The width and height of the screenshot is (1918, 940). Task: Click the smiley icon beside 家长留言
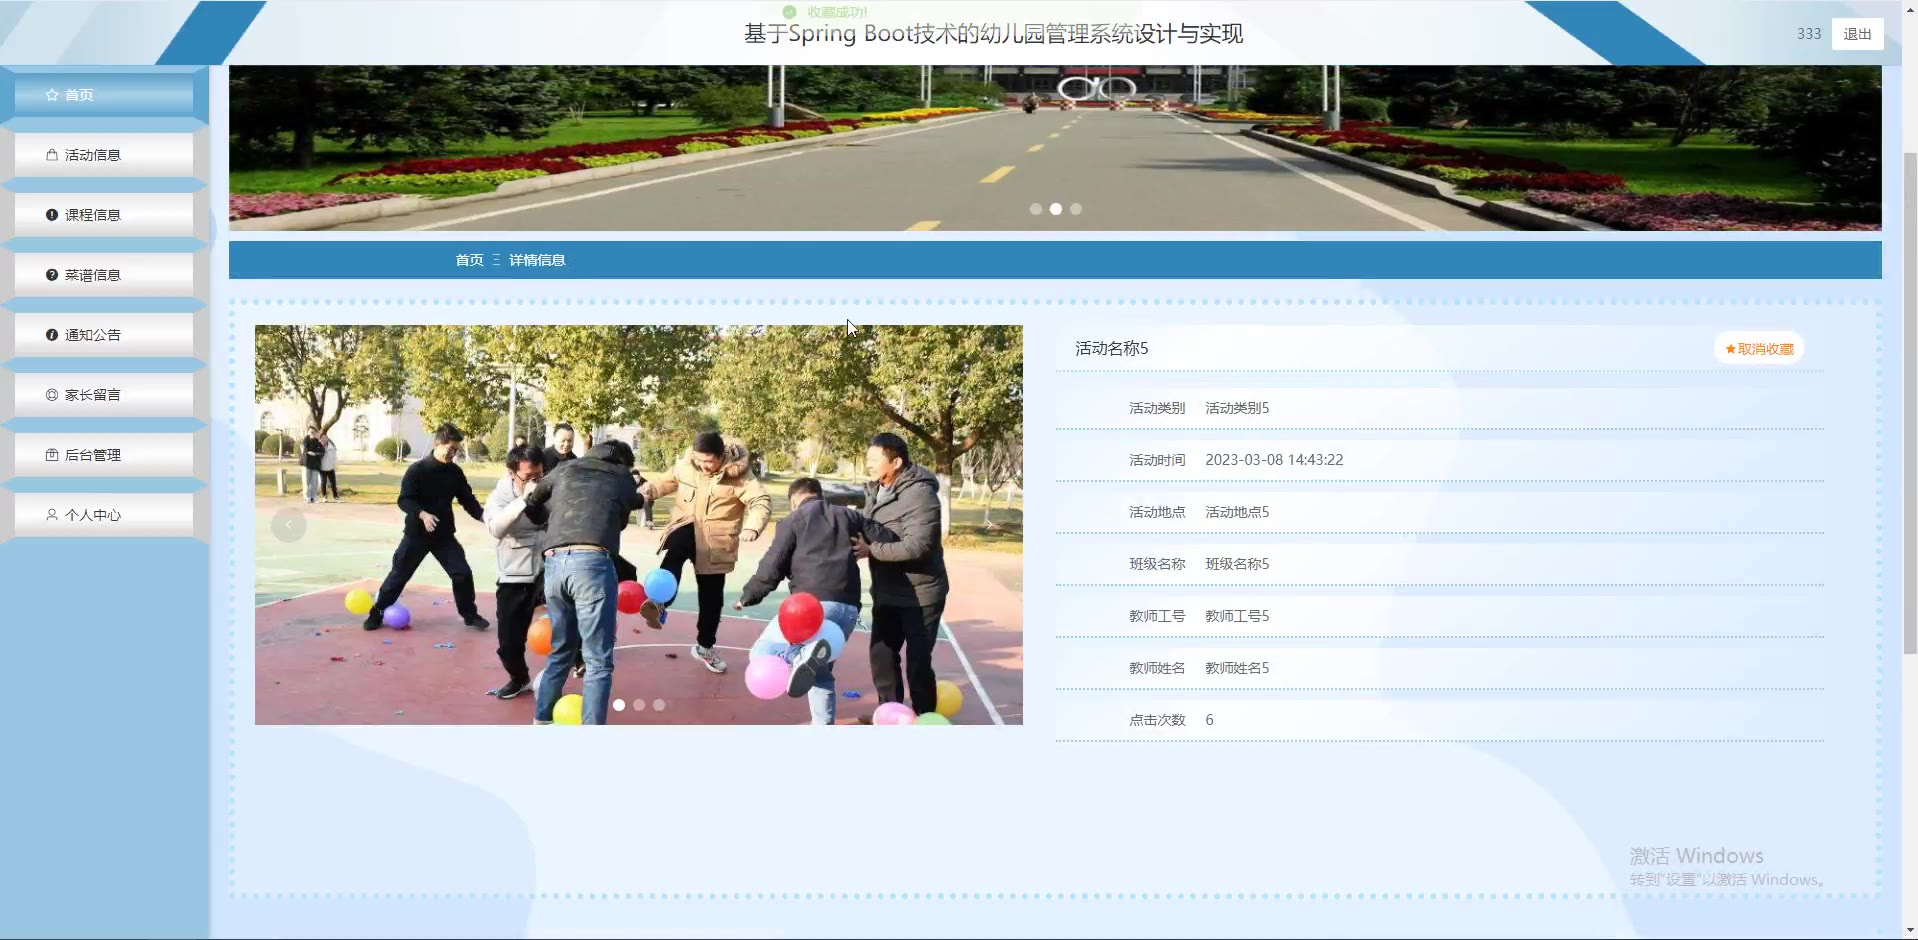click(52, 395)
